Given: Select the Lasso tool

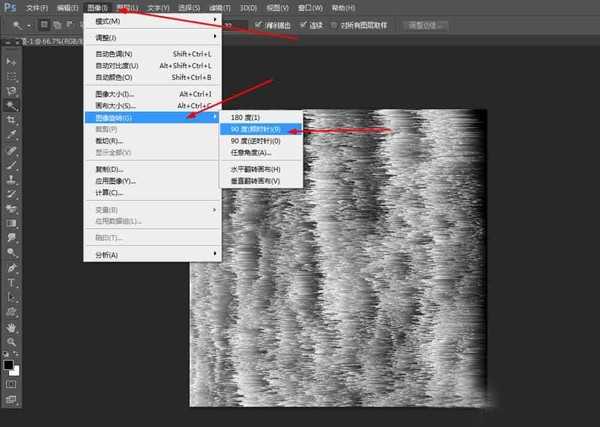Looking at the screenshot, I should pos(12,90).
